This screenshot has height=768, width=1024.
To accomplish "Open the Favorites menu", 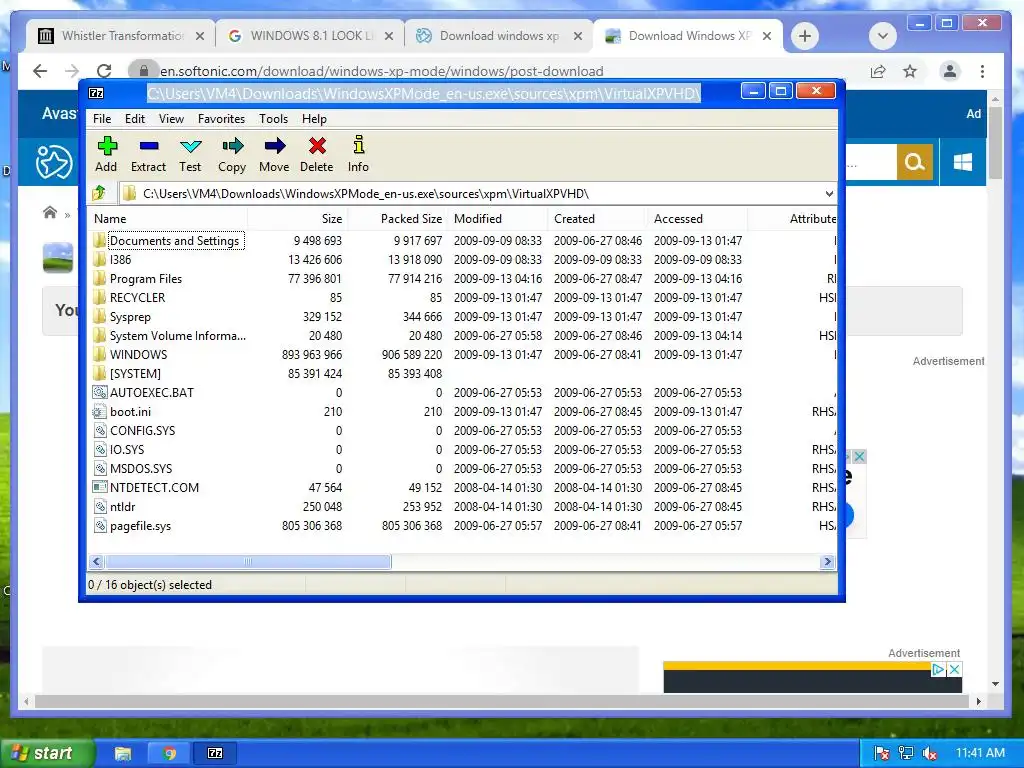I will click(221, 118).
